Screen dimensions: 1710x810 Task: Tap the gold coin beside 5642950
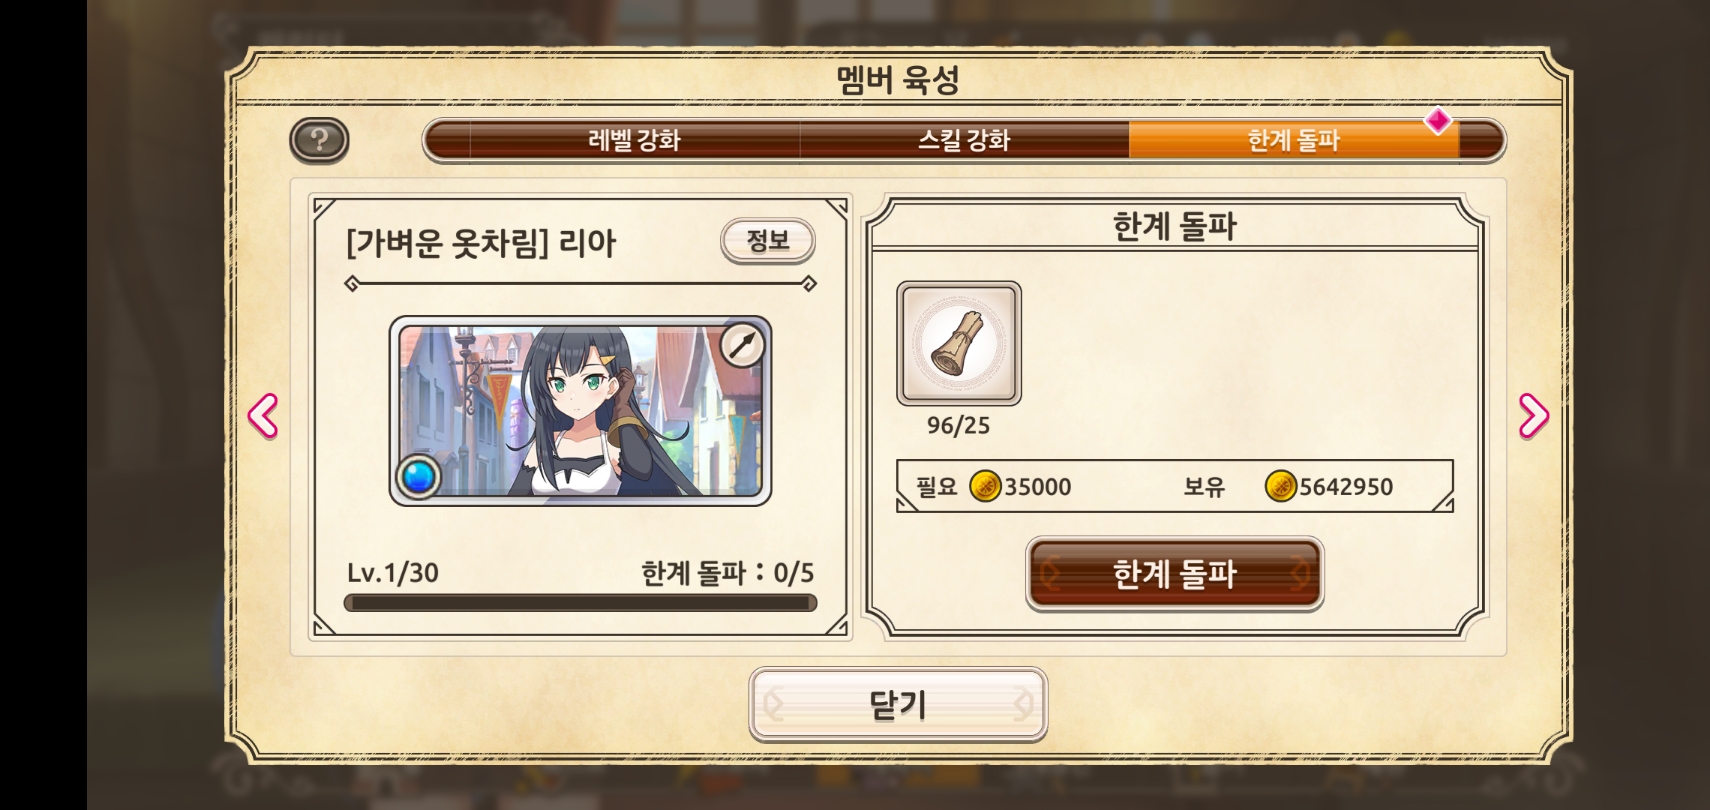pos(1280,487)
